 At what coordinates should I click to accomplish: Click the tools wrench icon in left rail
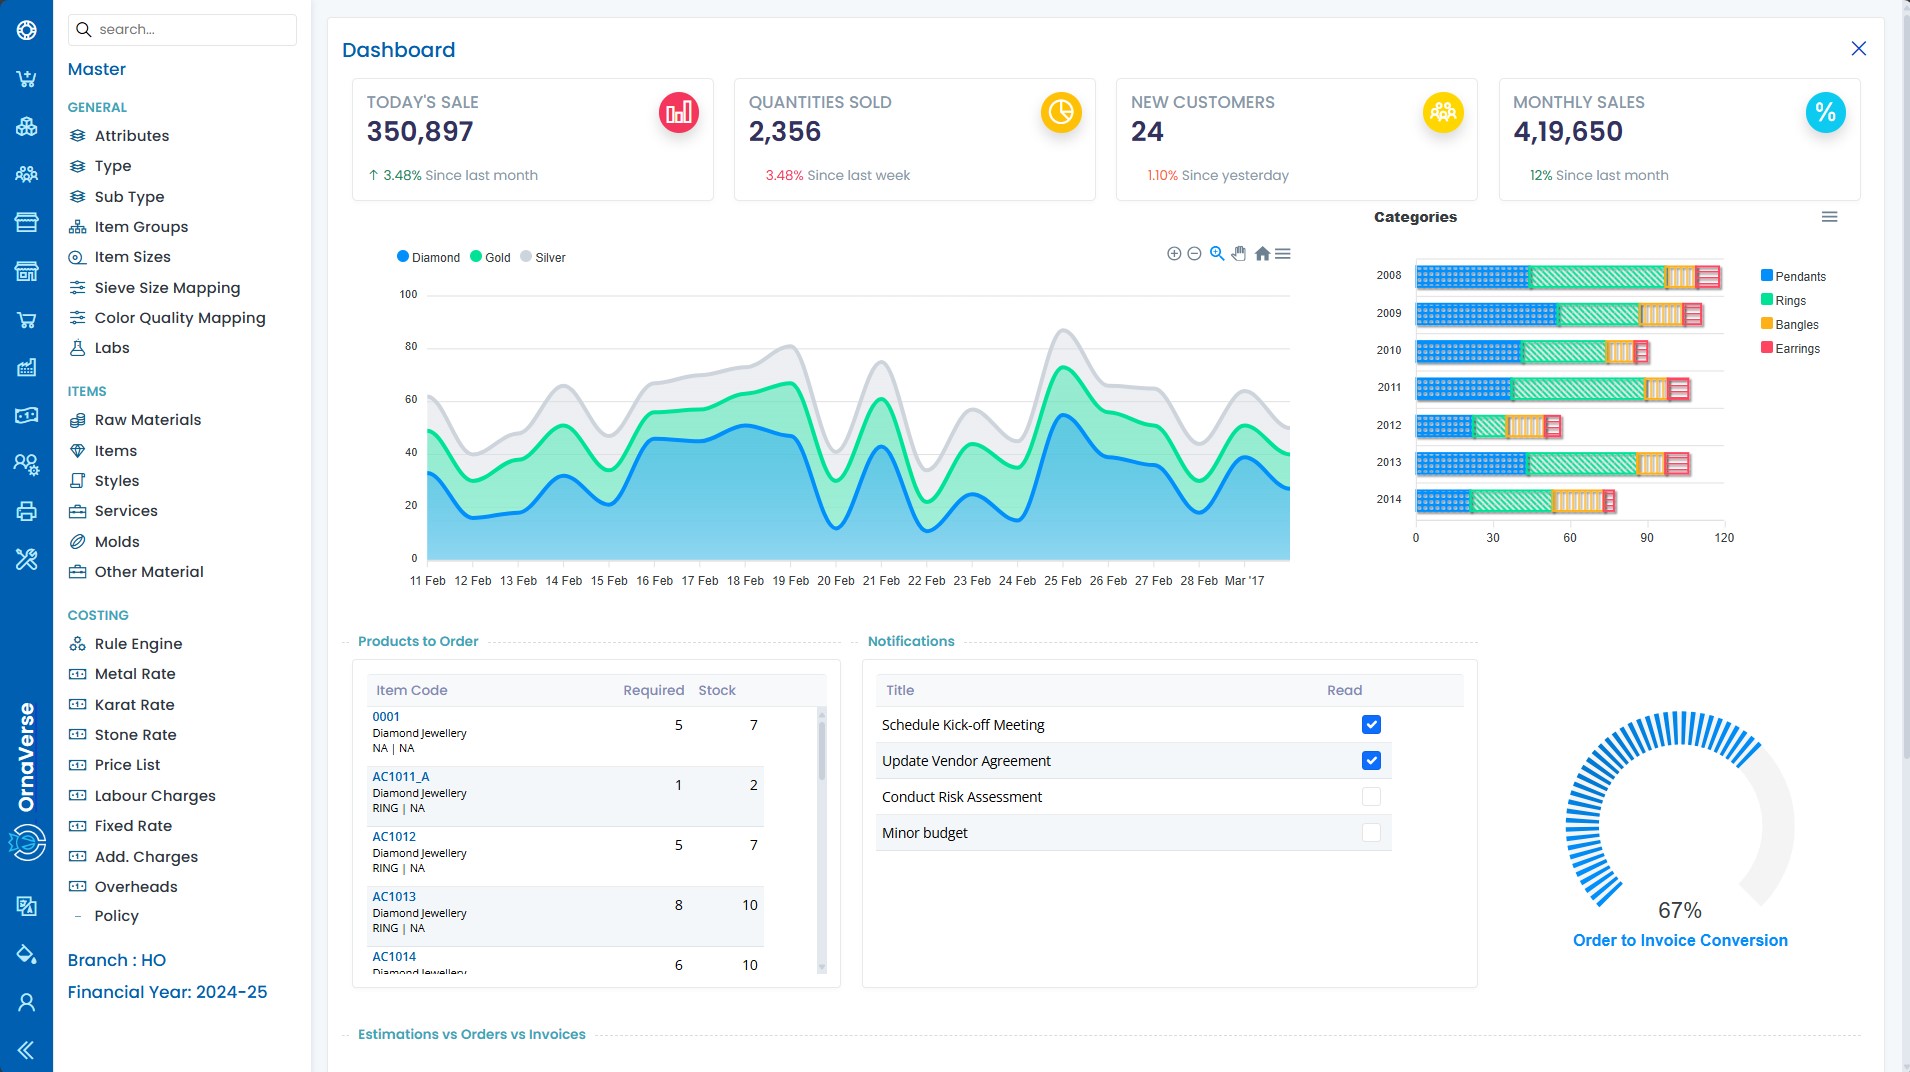click(x=26, y=560)
